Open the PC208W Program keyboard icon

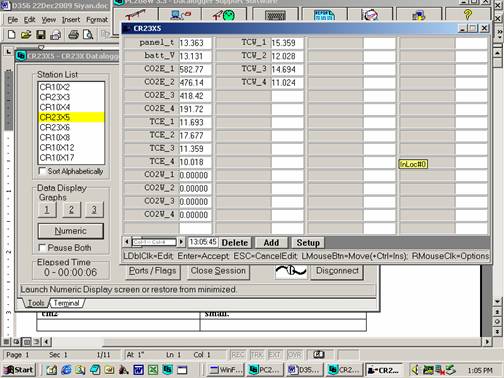tap(275, 14)
